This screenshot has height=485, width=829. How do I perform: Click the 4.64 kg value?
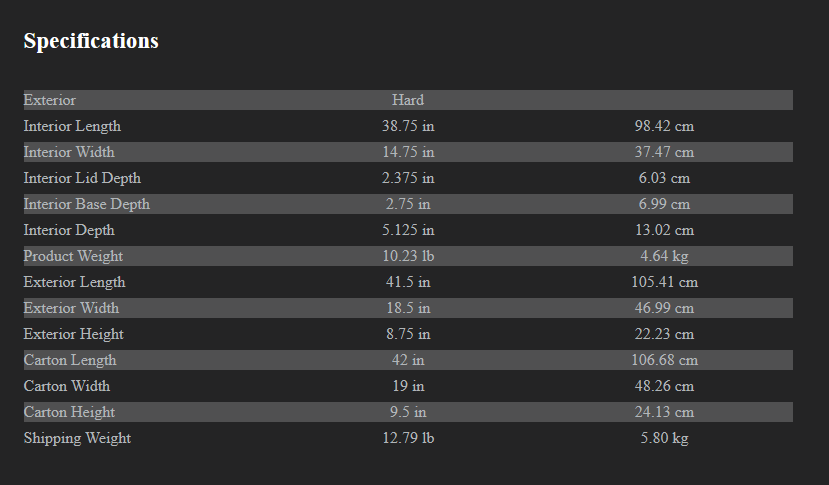(x=664, y=256)
